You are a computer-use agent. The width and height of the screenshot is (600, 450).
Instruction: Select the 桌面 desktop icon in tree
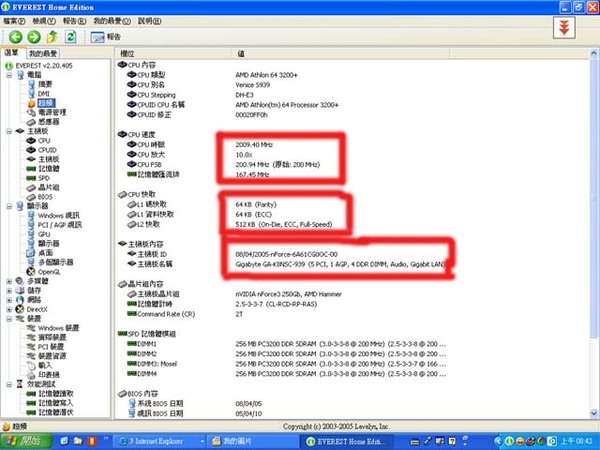31,253
